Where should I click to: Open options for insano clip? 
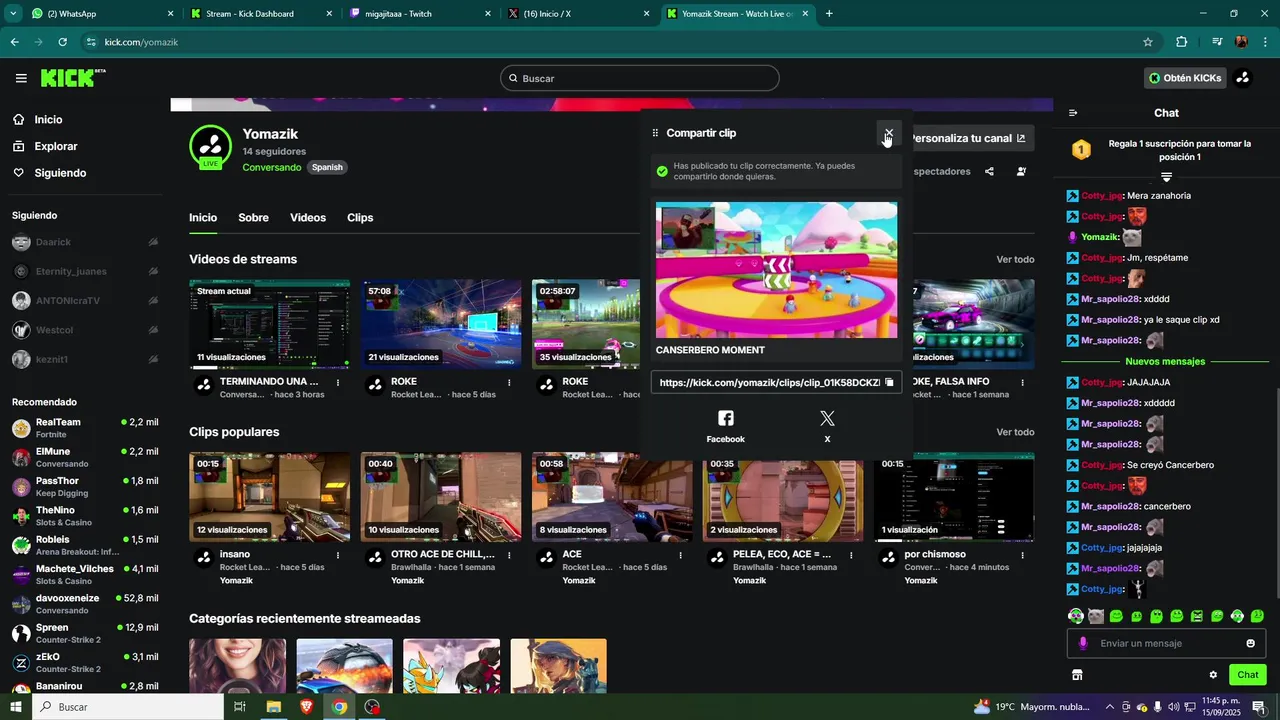(x=338, y=555)
